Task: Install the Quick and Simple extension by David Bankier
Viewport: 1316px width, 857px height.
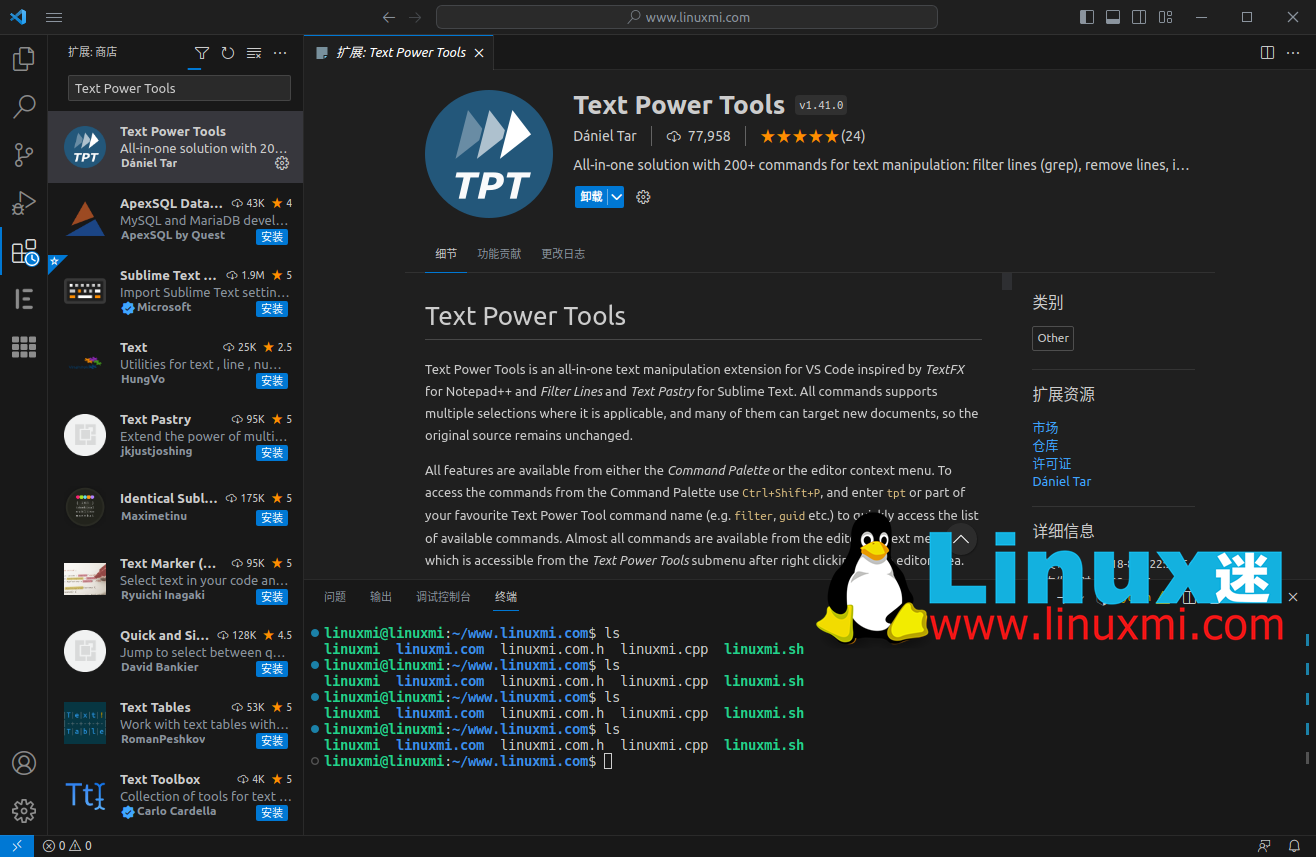Action: [x=272, y=669]
